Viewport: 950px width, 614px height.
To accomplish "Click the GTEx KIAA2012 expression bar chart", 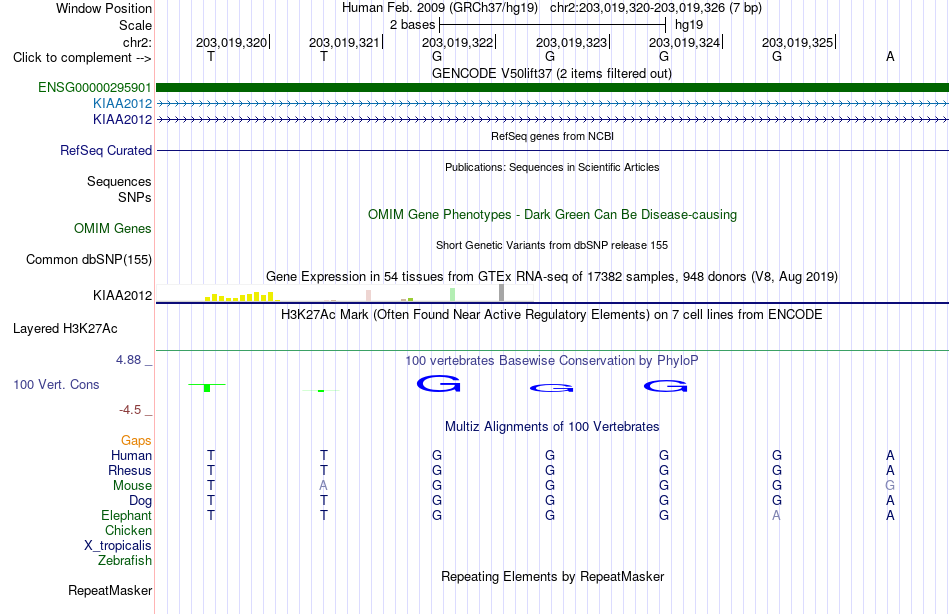I will tap(344, 293).
